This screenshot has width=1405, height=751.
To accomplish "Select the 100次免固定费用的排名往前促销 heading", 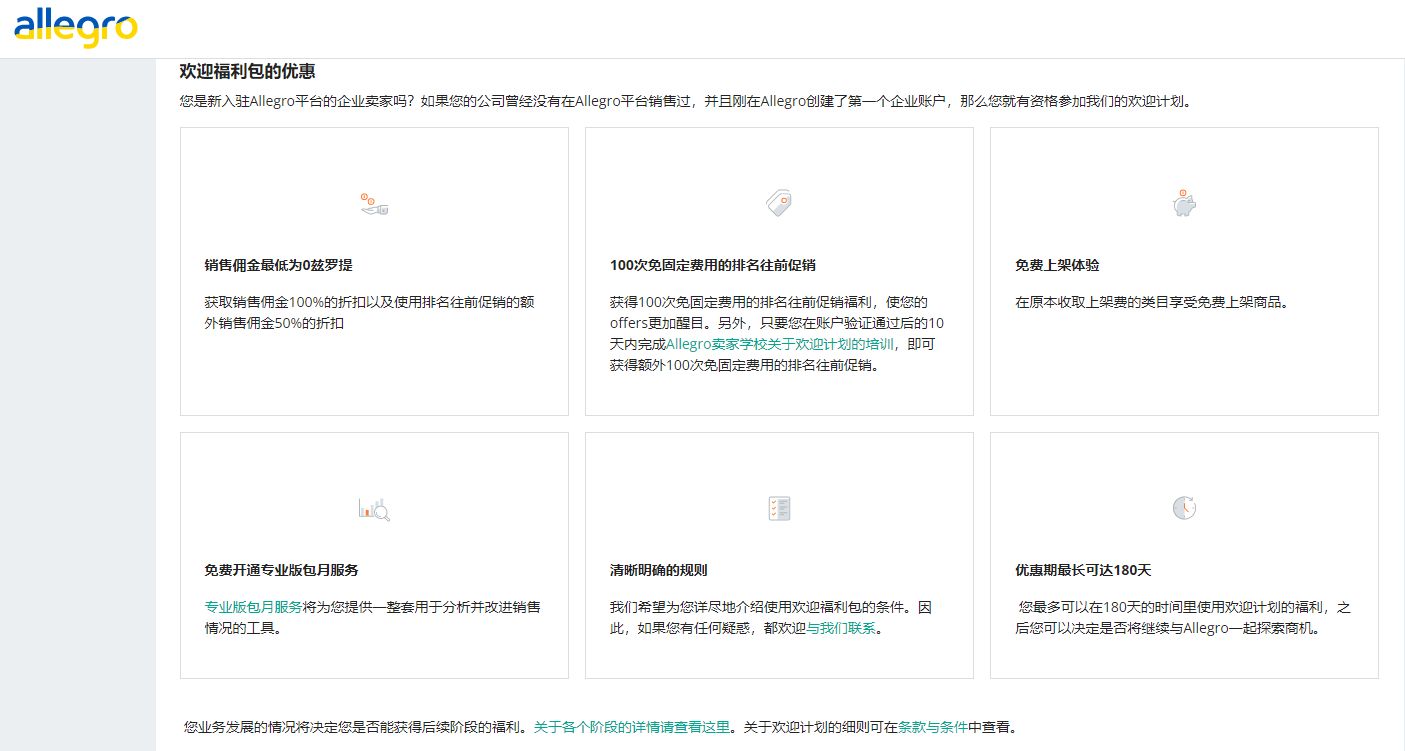I will 712,266.
